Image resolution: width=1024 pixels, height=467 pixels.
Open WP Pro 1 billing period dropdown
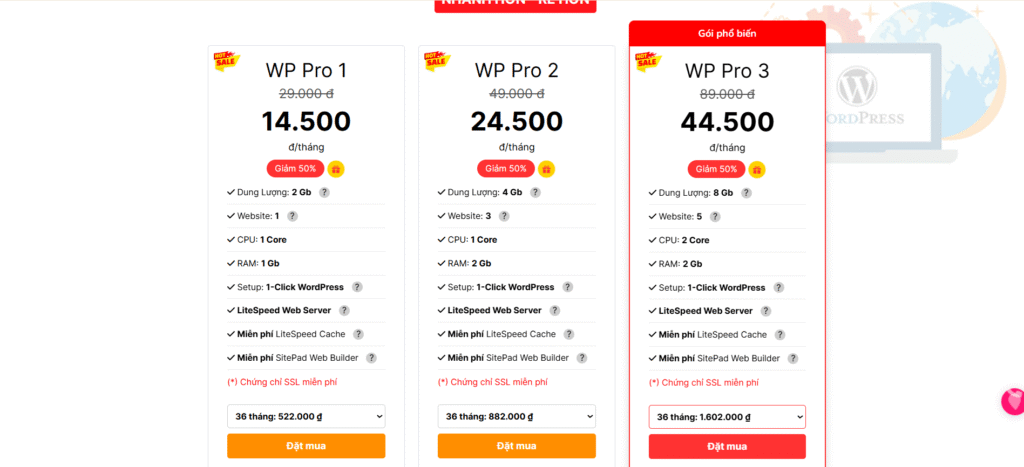coord(306,417)
